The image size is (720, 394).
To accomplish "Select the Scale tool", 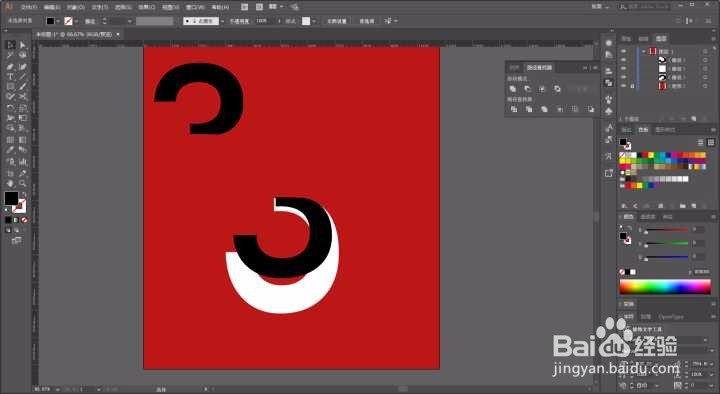I will [22, 108].
